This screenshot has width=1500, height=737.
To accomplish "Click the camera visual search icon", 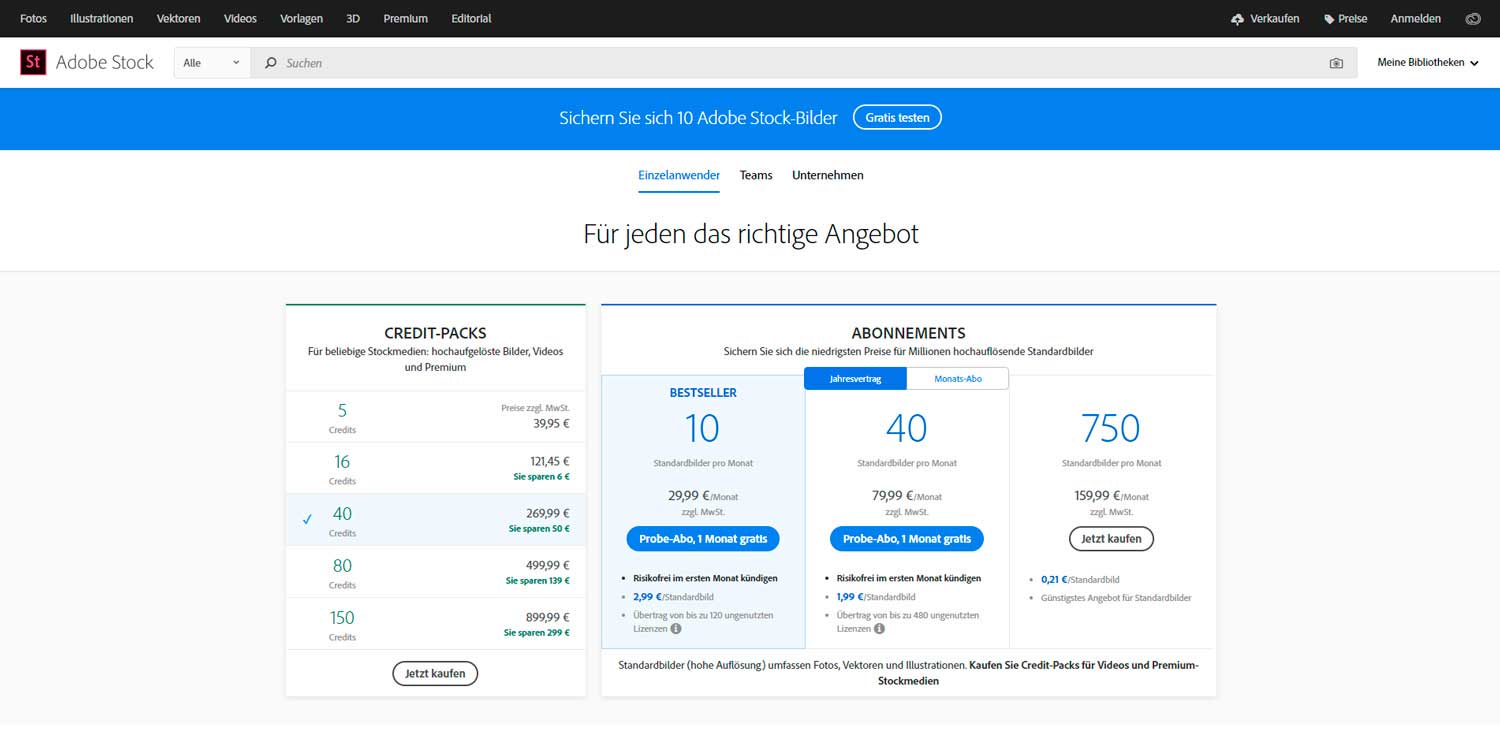I will [x=1336, y=63].
